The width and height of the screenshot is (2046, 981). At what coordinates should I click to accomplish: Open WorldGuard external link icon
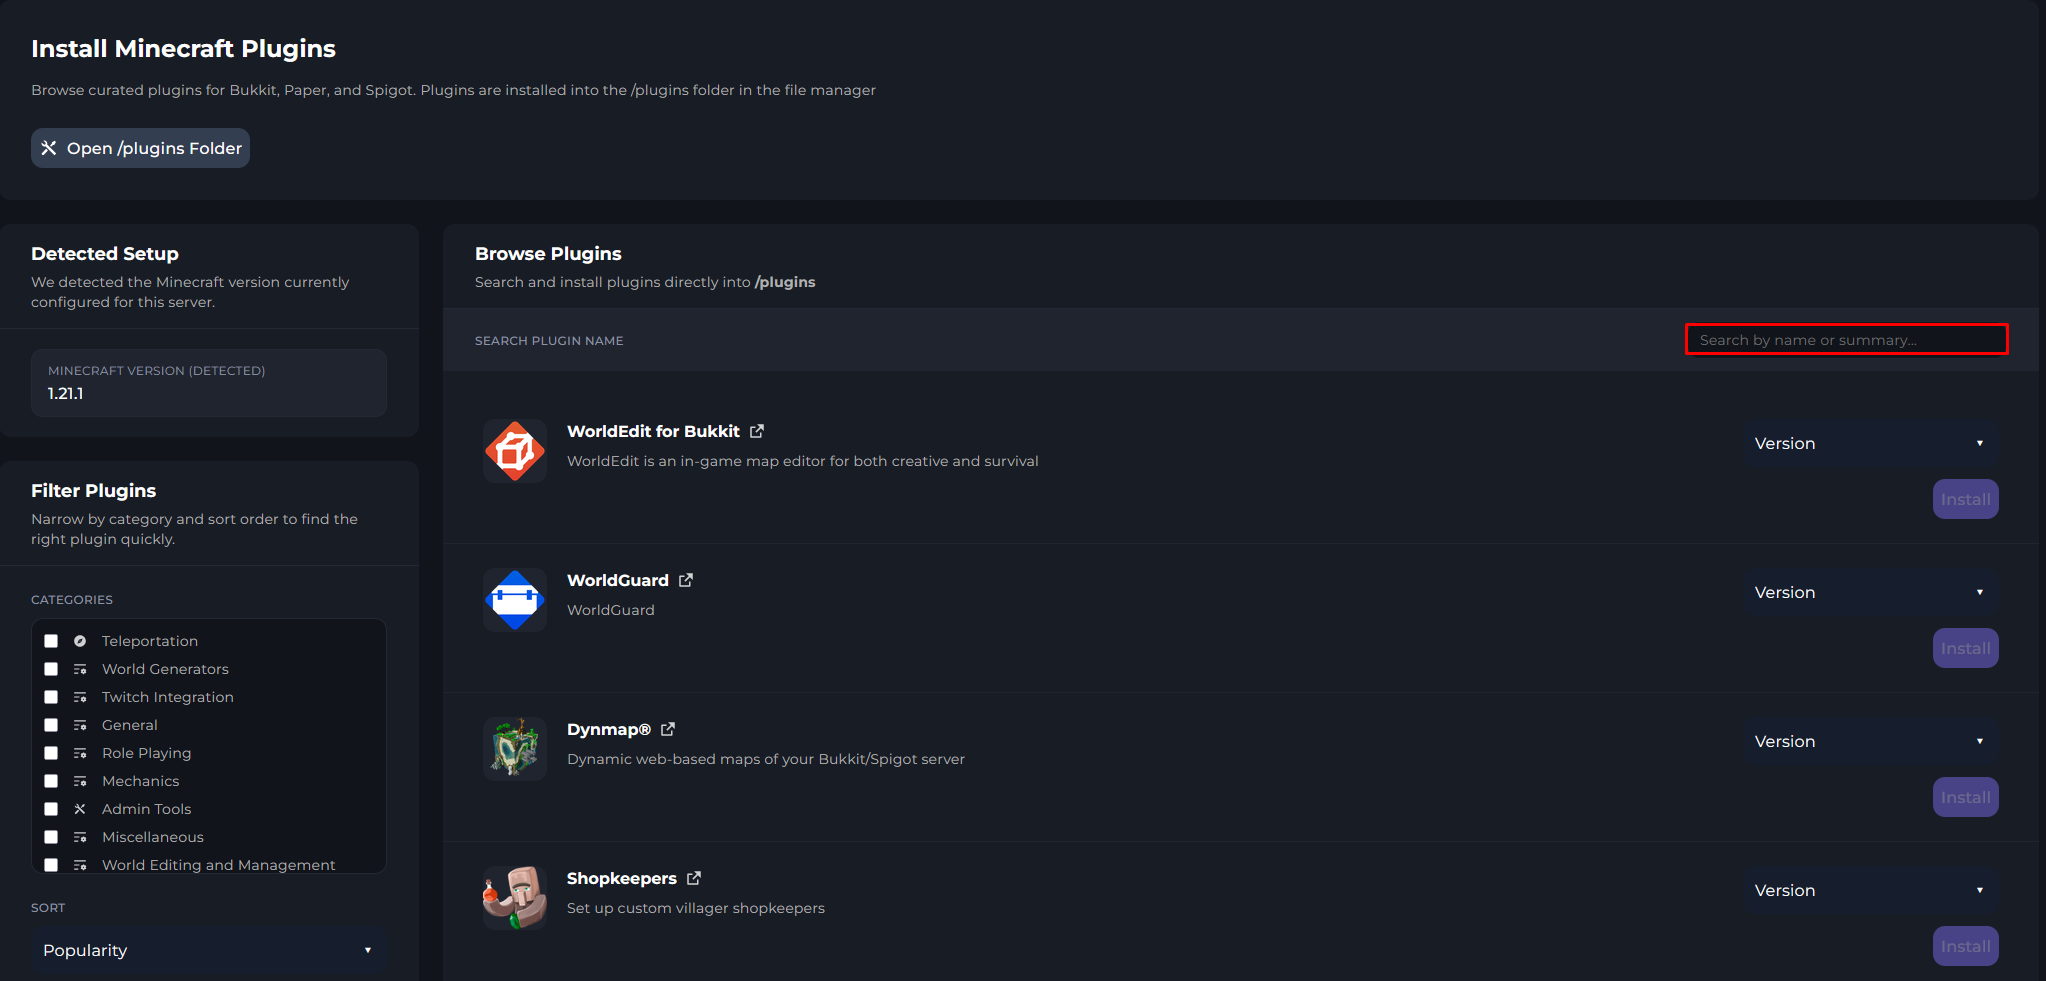pyautogui.click(x=686, y=580)
